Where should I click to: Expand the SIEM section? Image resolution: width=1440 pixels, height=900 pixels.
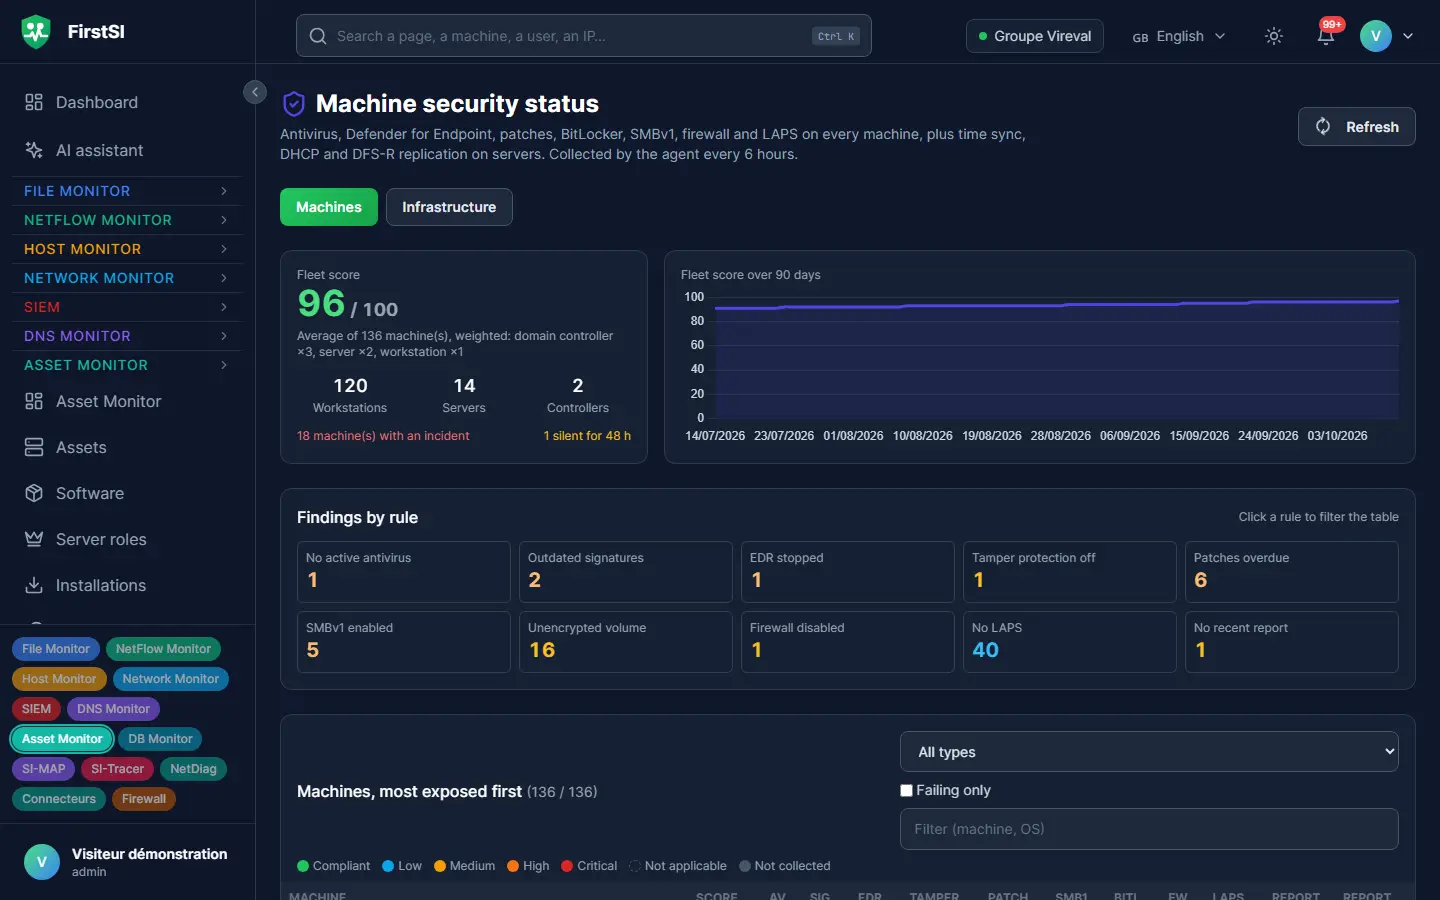pos(127,307)
